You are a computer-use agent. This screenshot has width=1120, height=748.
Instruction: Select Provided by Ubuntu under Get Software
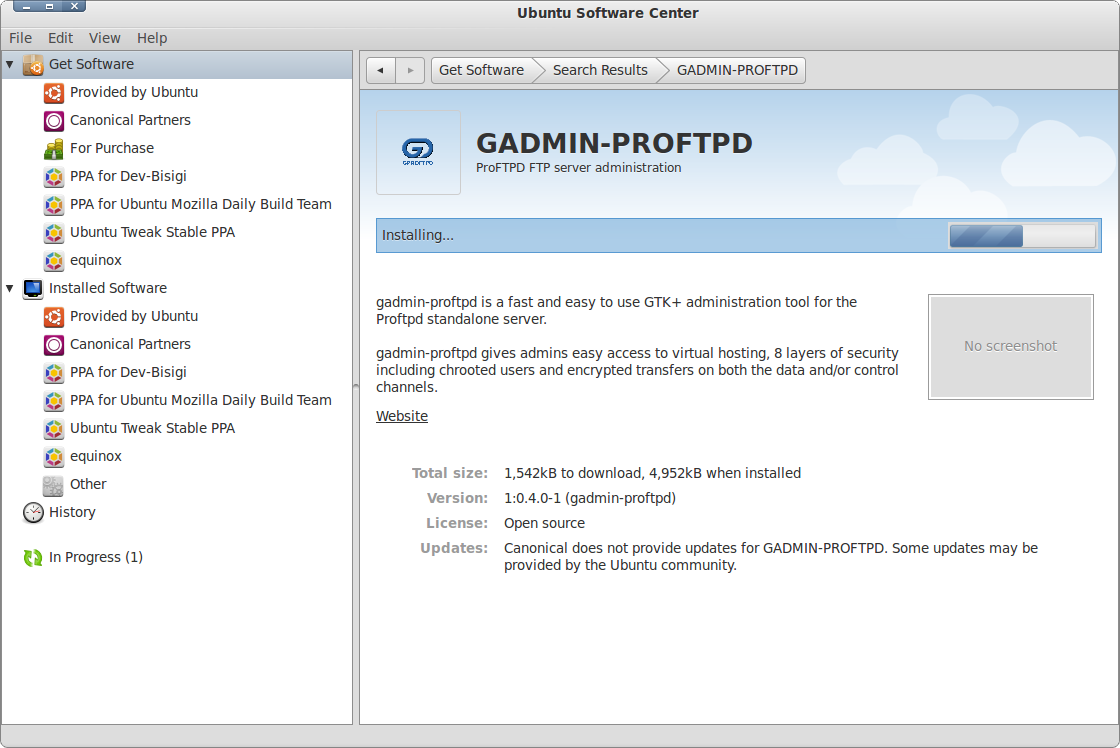134,92
